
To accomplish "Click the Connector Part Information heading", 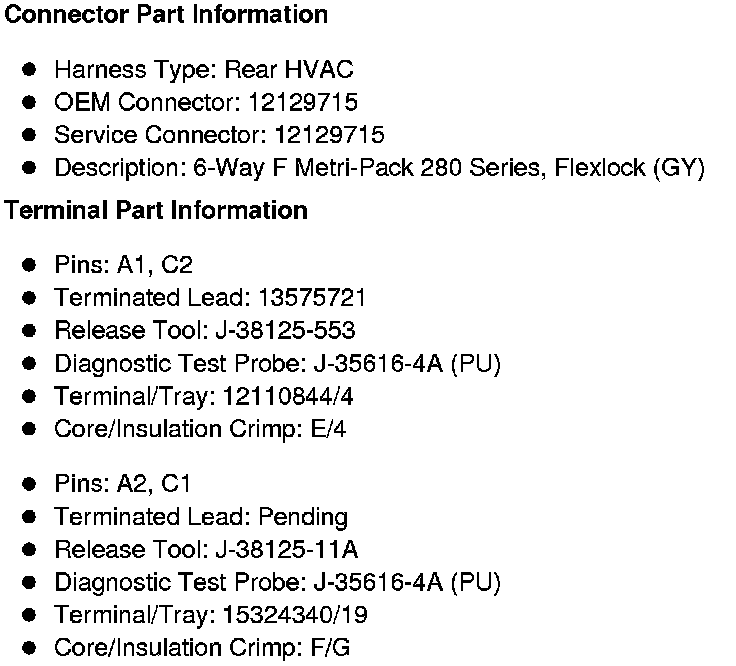I will 166,15.
